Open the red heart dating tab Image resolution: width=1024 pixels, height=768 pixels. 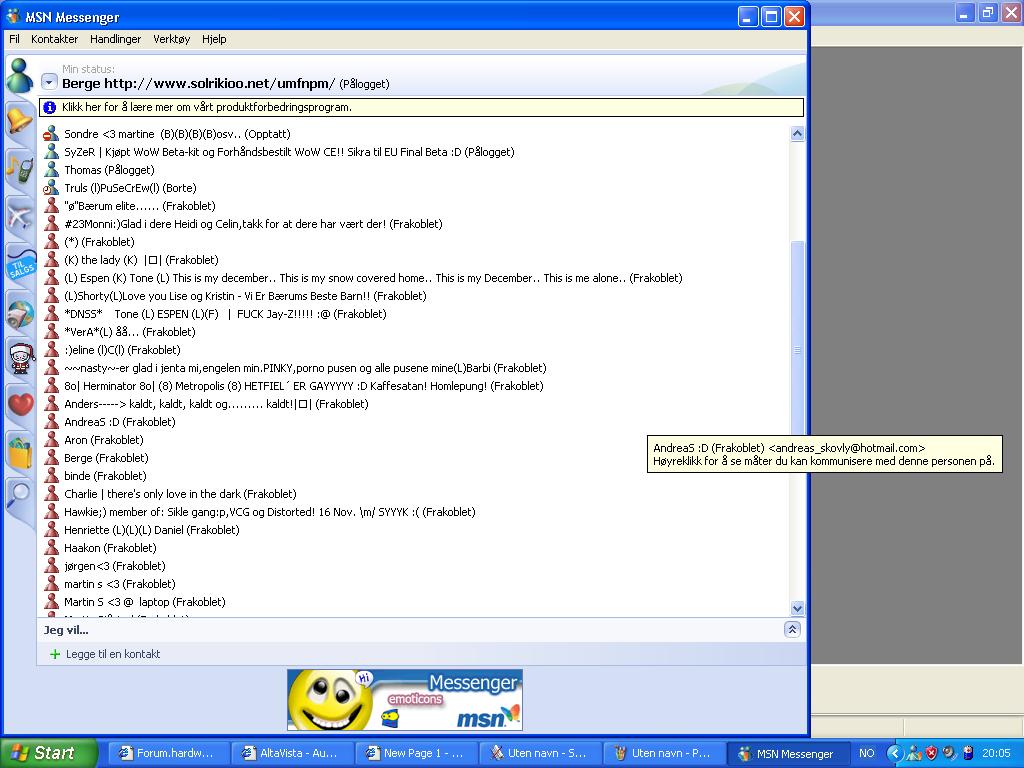20,405
